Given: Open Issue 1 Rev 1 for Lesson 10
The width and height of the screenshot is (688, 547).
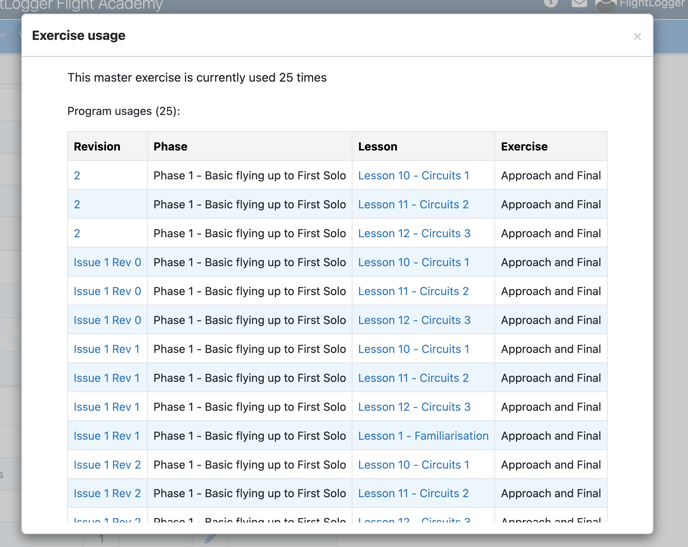Looking at the screenshot, I should coord(106,349).
